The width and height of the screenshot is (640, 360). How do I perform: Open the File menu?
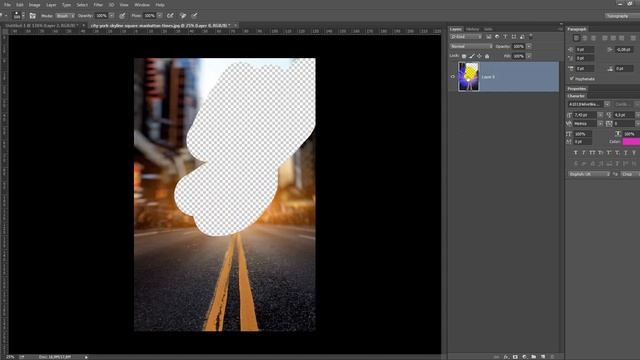click(x=7, y=5)
